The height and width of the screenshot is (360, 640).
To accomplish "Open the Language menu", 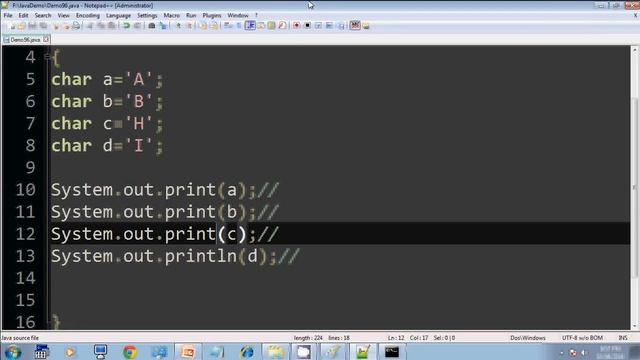I will [x=118, y=15].
